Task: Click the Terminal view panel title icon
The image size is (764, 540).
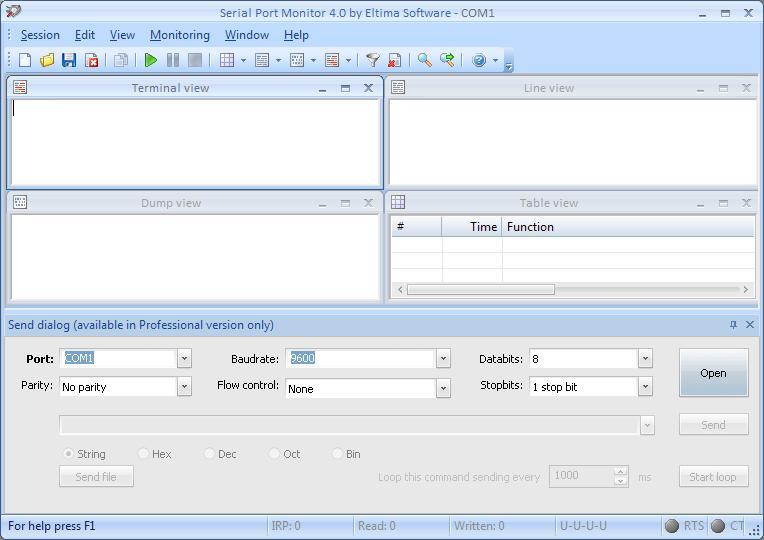Action: (20, 87)
